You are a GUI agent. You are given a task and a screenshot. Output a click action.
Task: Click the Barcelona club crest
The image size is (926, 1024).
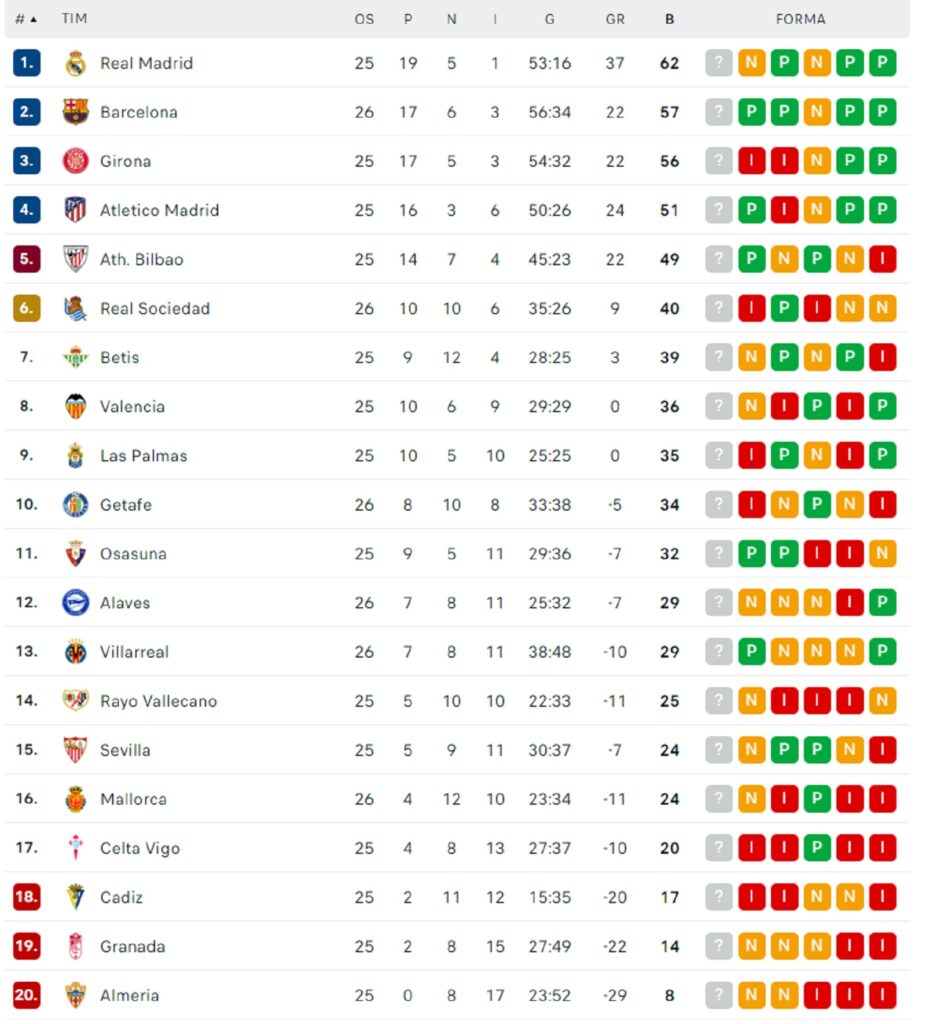coord(75,112)
